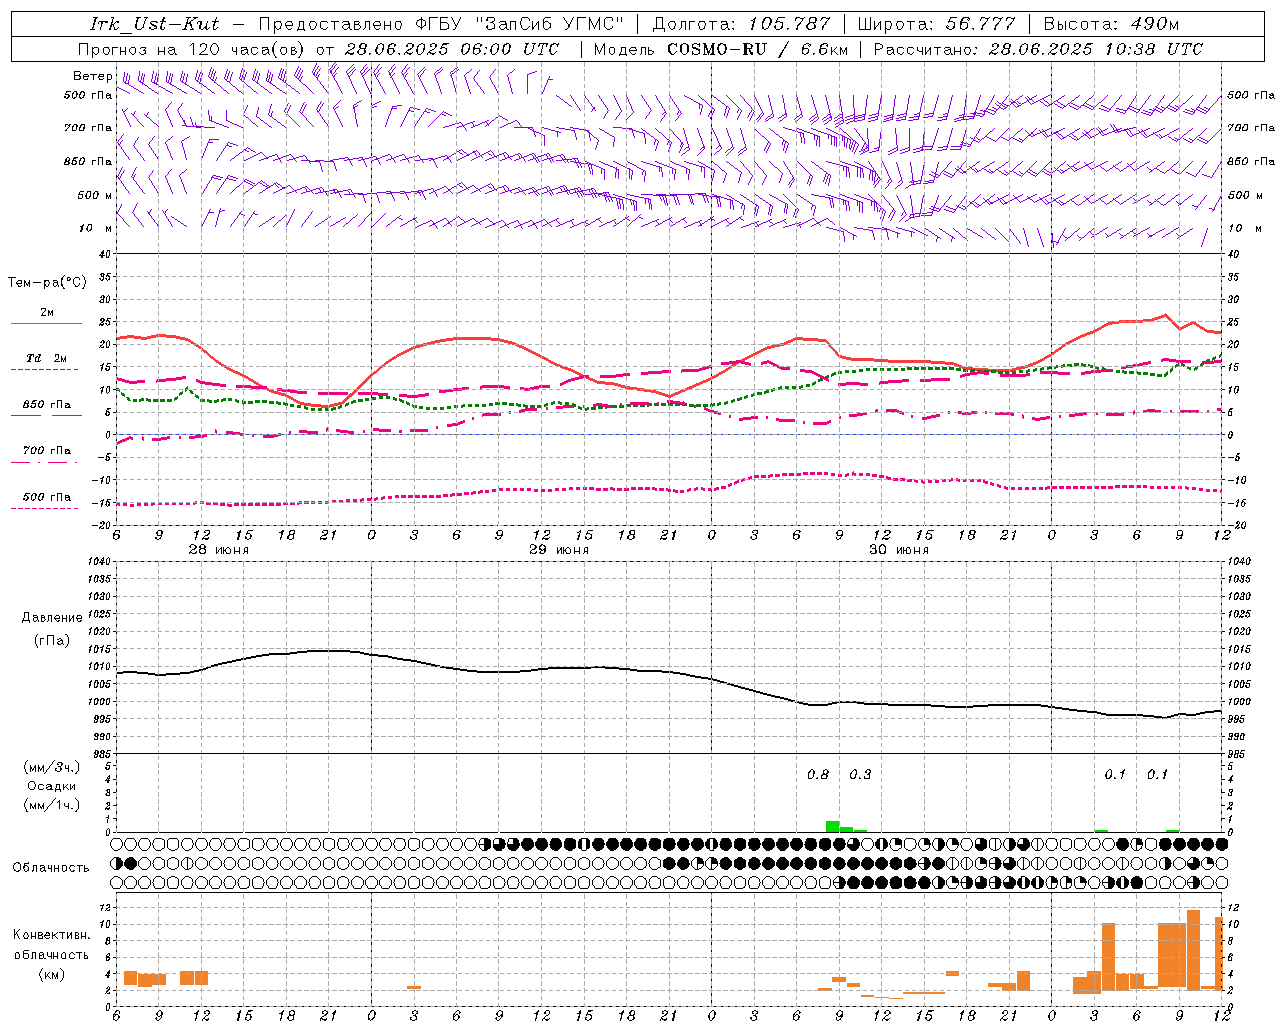This screenshot has width=1280, height=1024.
Task: Click the 850 гПа temperature legend line sample
Action: (x=46, y=415)
